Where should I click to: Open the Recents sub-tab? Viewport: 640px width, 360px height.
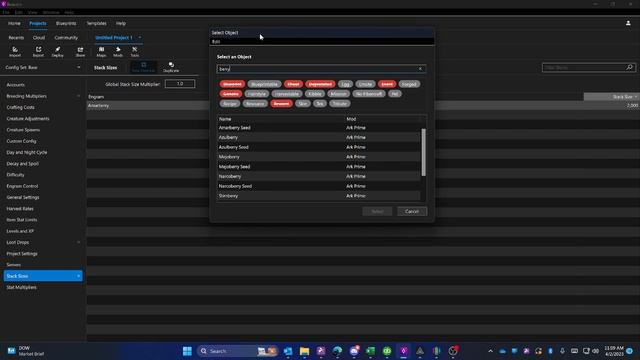point(16,38)
